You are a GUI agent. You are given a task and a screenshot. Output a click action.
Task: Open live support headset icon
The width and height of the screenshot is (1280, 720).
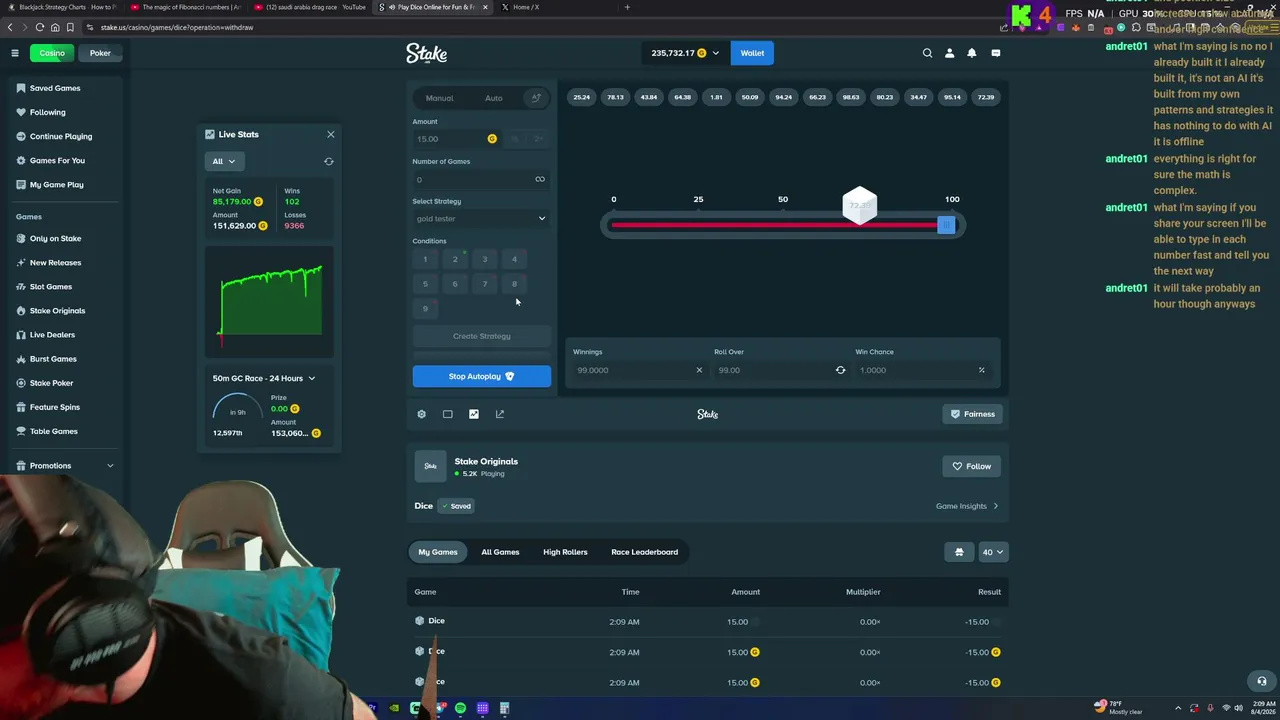tap(1262, 681)
